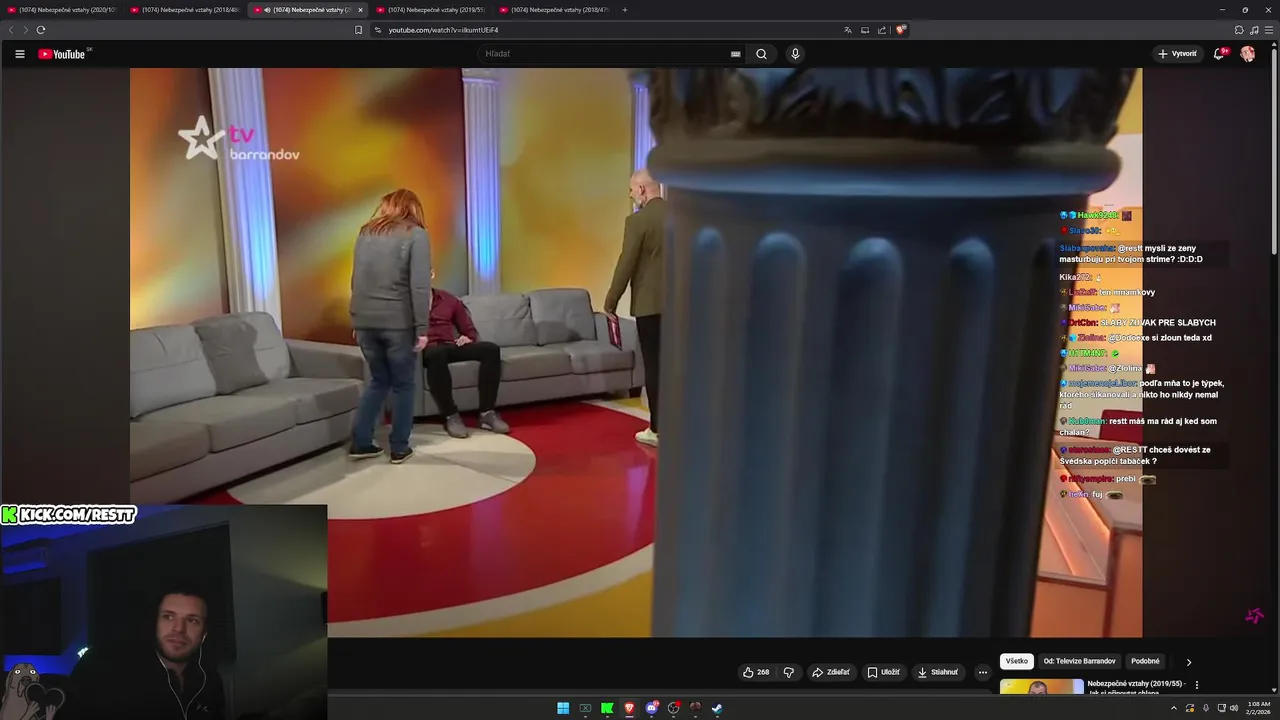Save the video with Uložiť
Screen dimensions: 1280x720
884,672
